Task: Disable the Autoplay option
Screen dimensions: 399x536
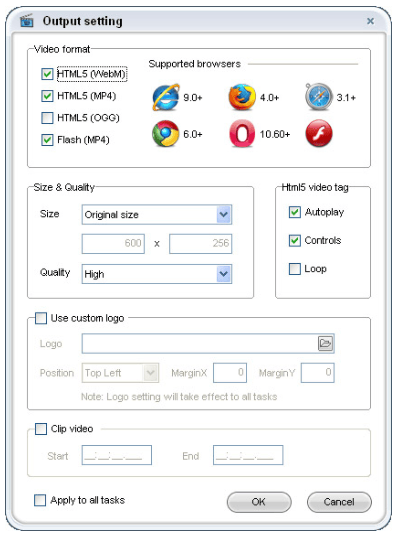Action: (295, 212)
